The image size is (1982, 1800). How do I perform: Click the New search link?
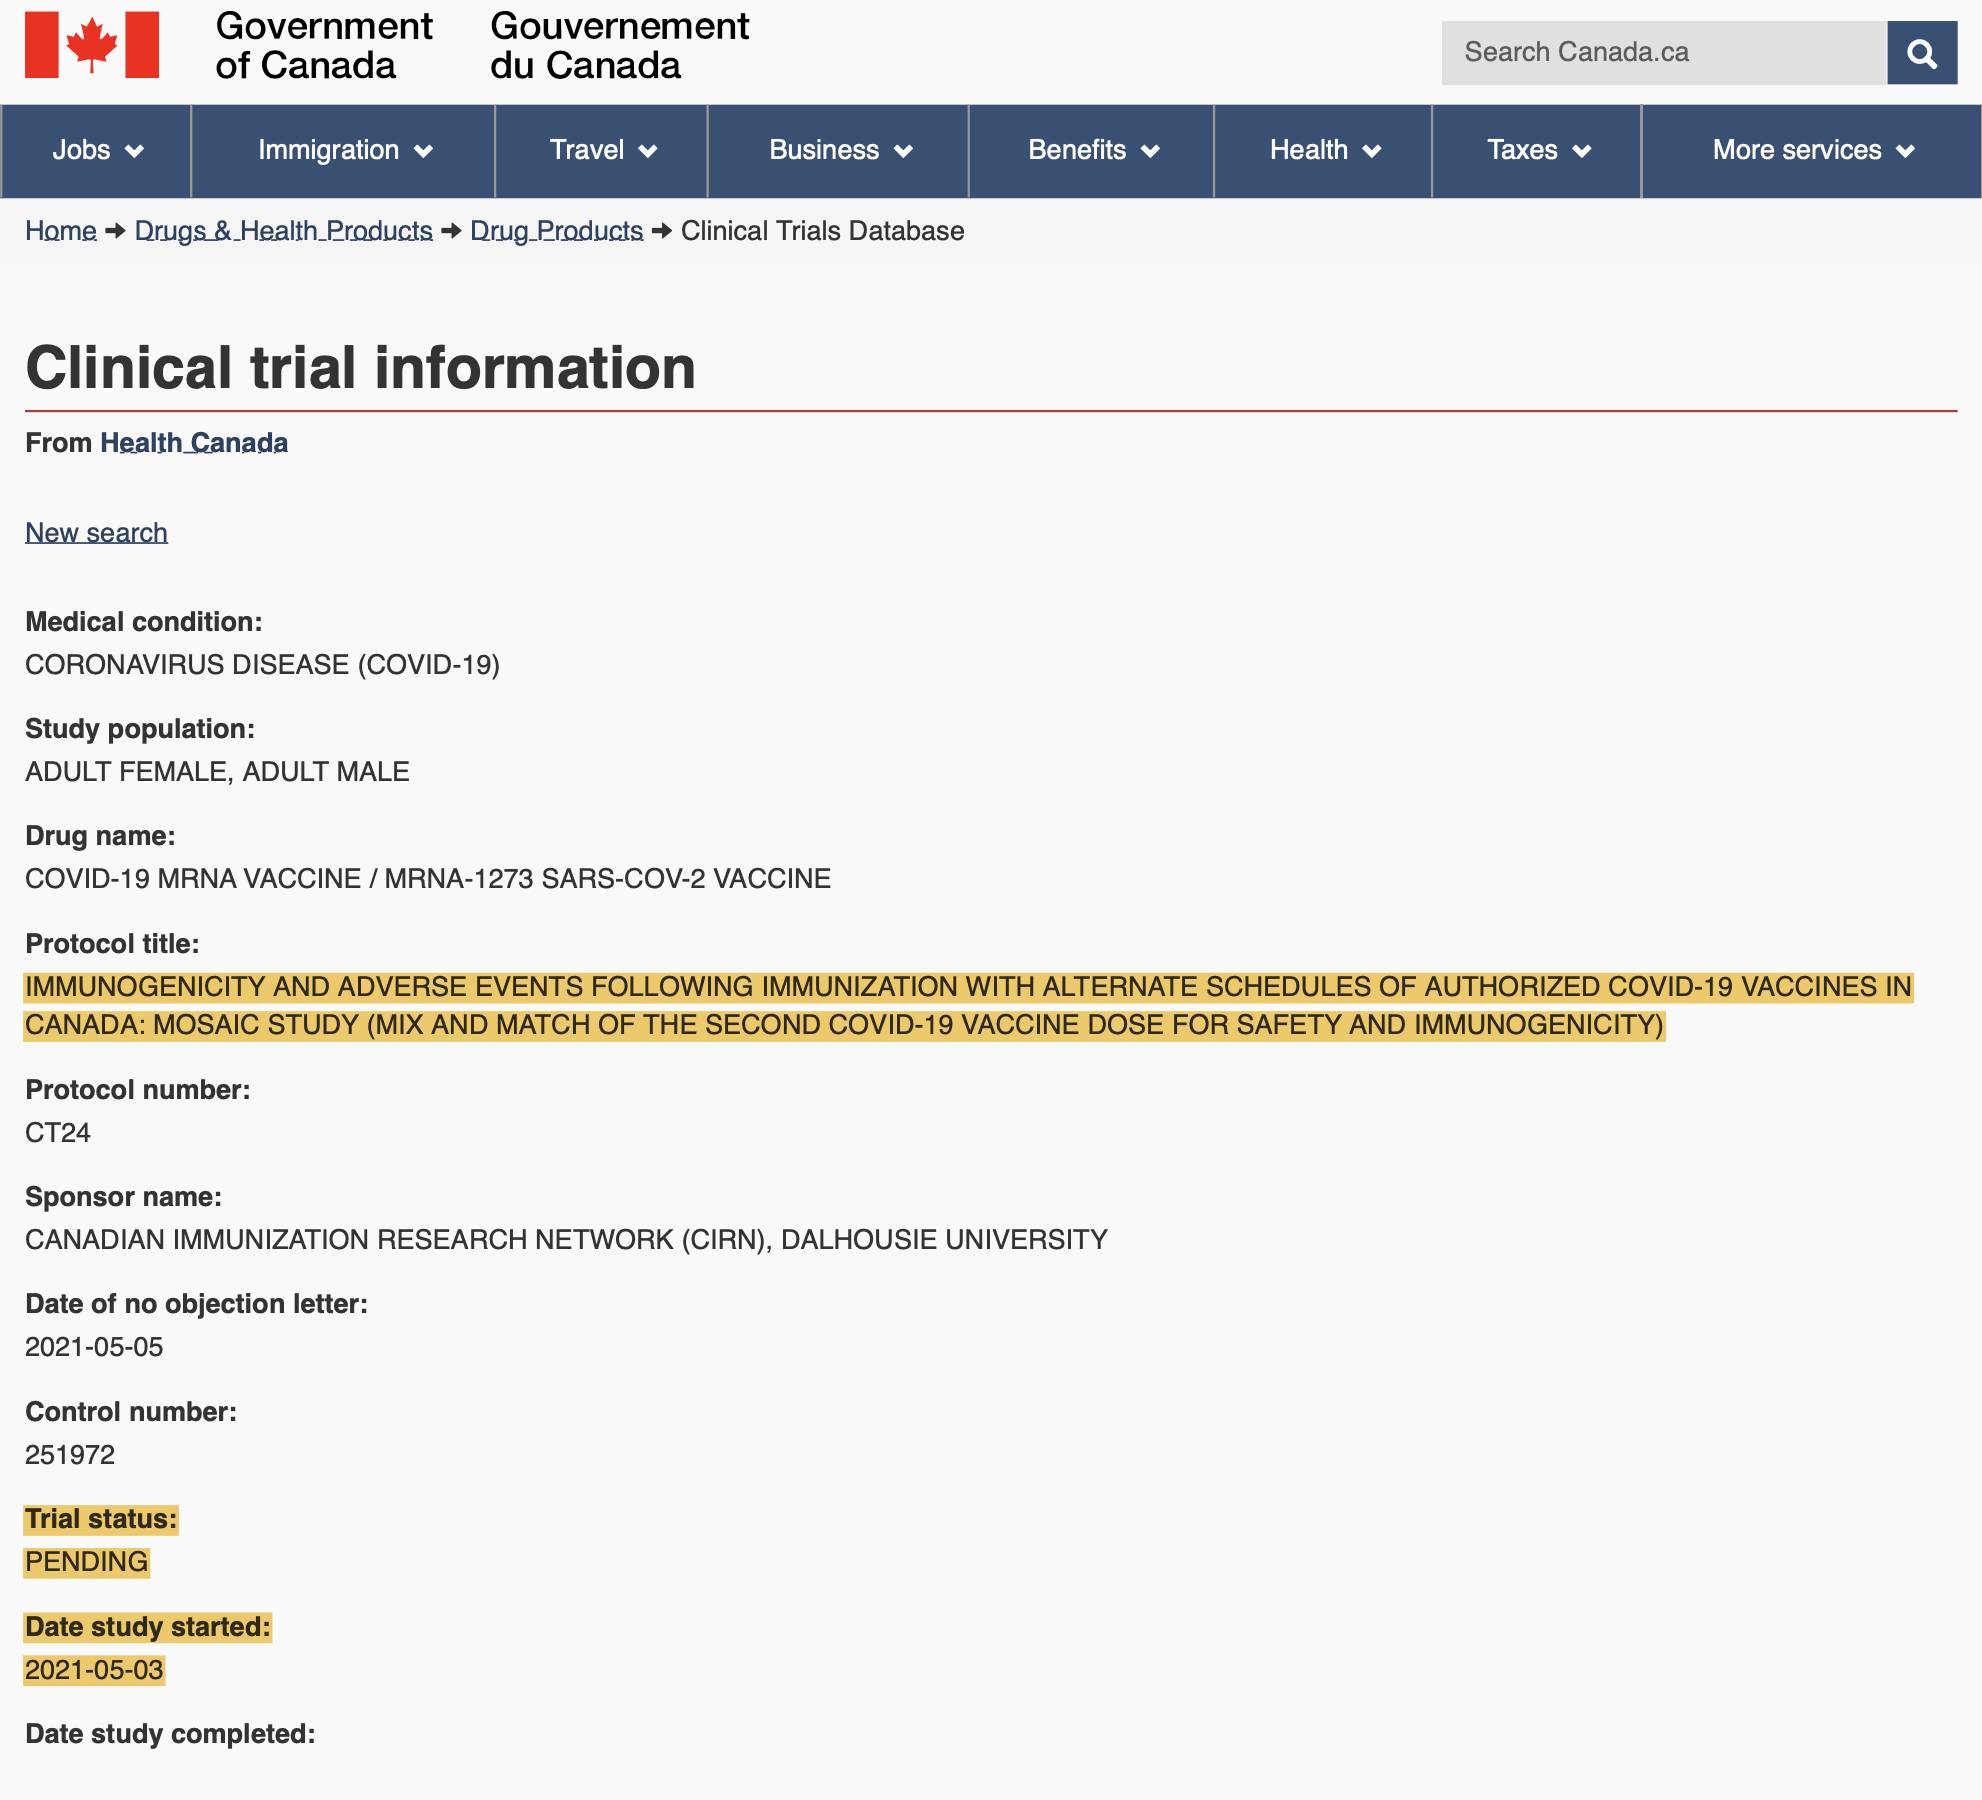point(96,533)
